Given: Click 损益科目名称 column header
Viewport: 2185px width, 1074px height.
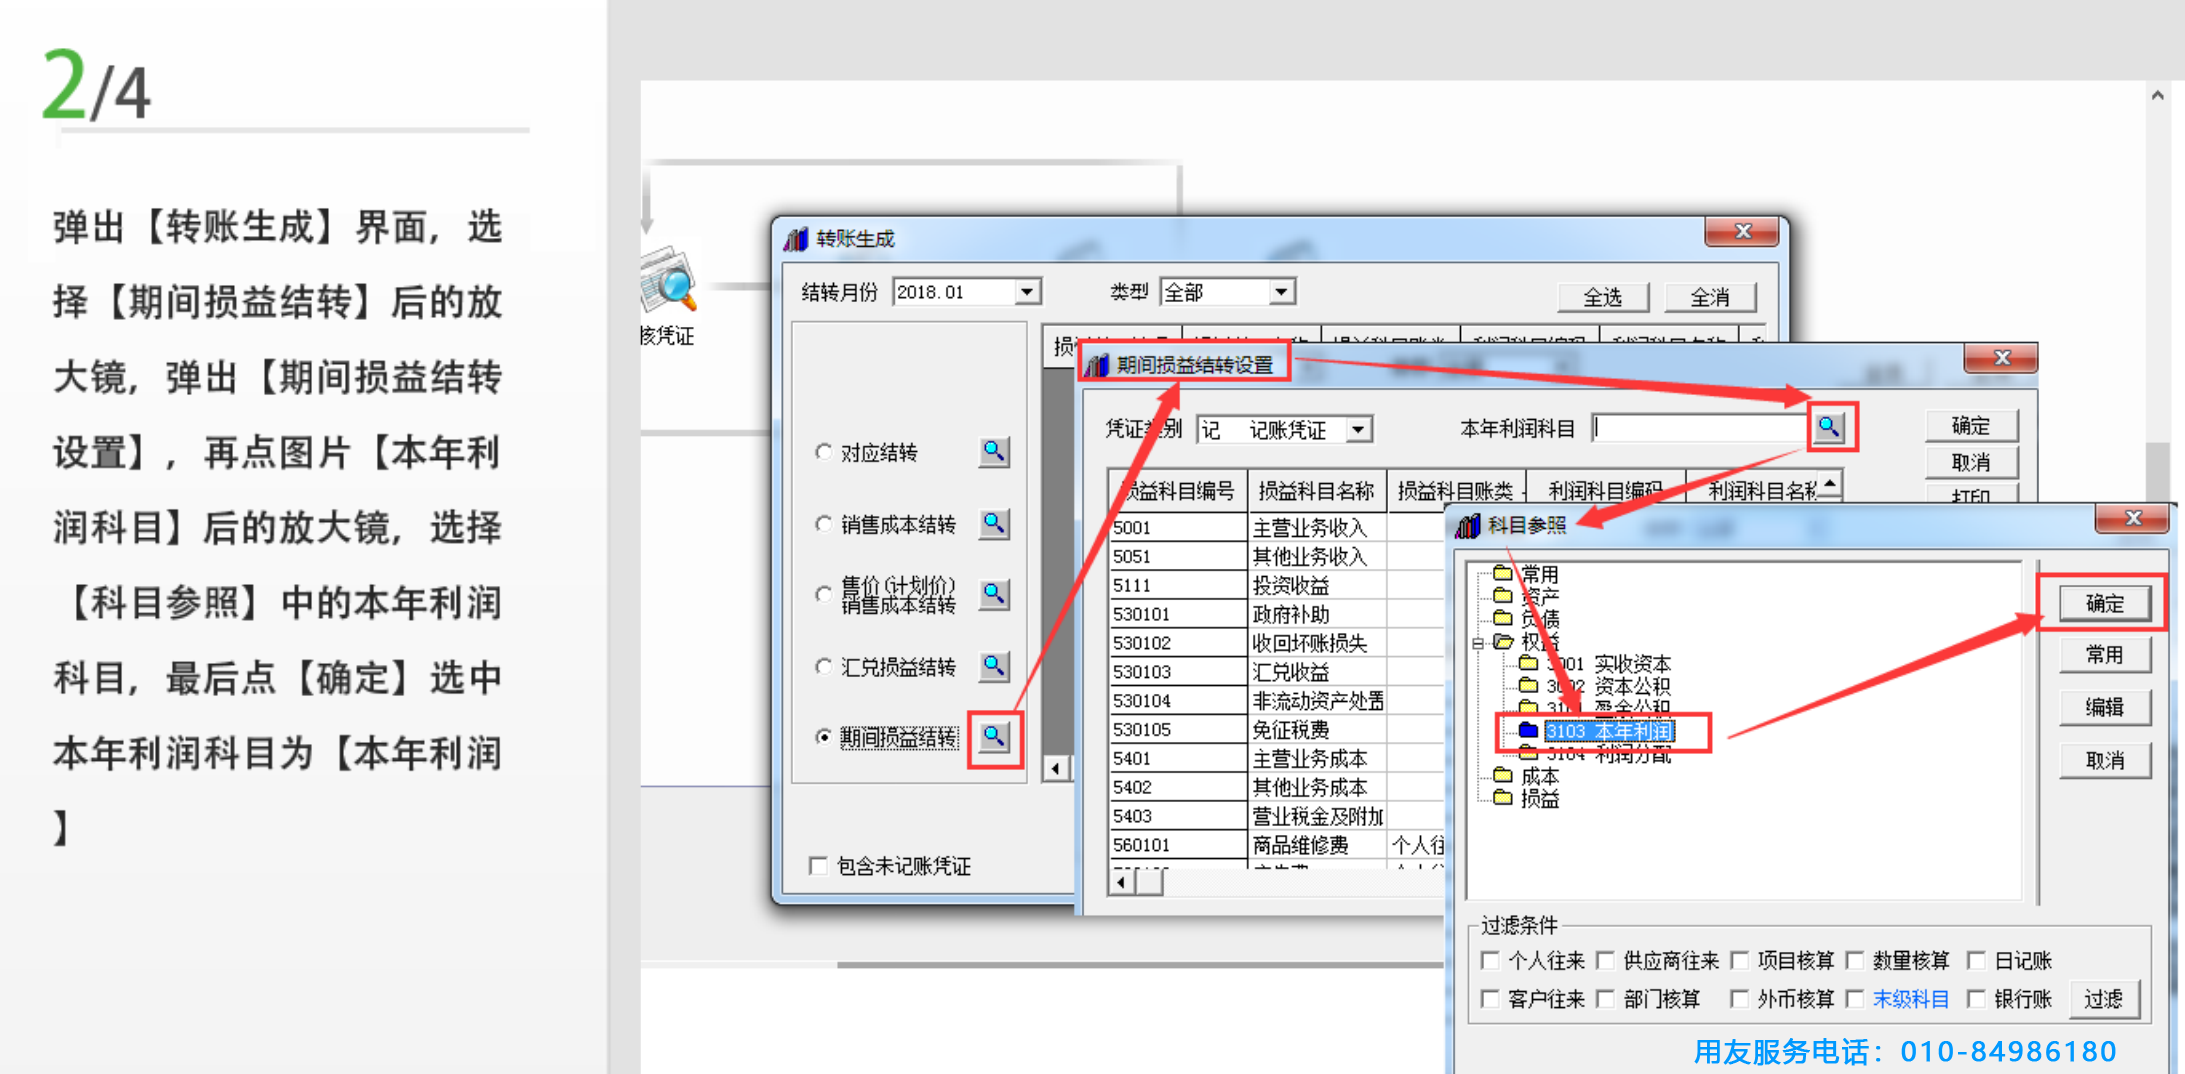Looking at the screenshot, I should click(1317, 490).
